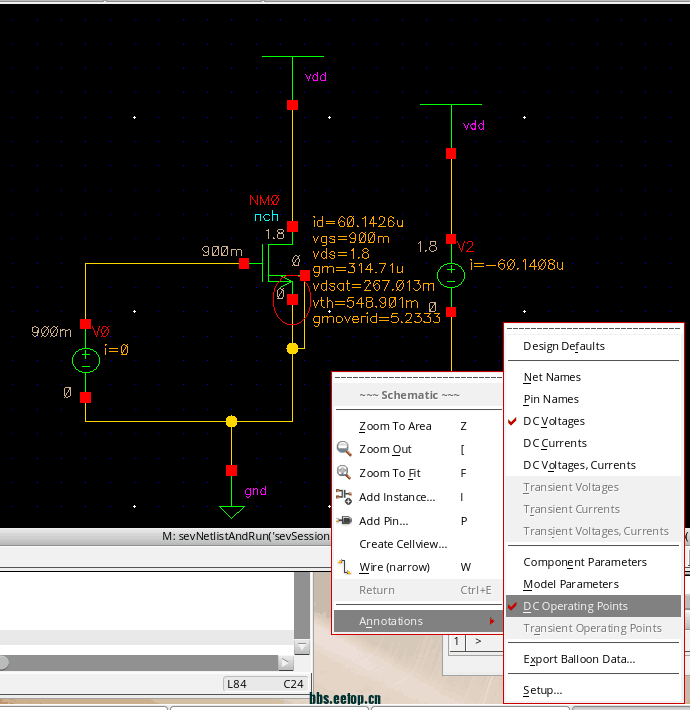The image size is (690, 710).
Task: Click the vds=1.8 annotation
Action: [x=341, y=254]
